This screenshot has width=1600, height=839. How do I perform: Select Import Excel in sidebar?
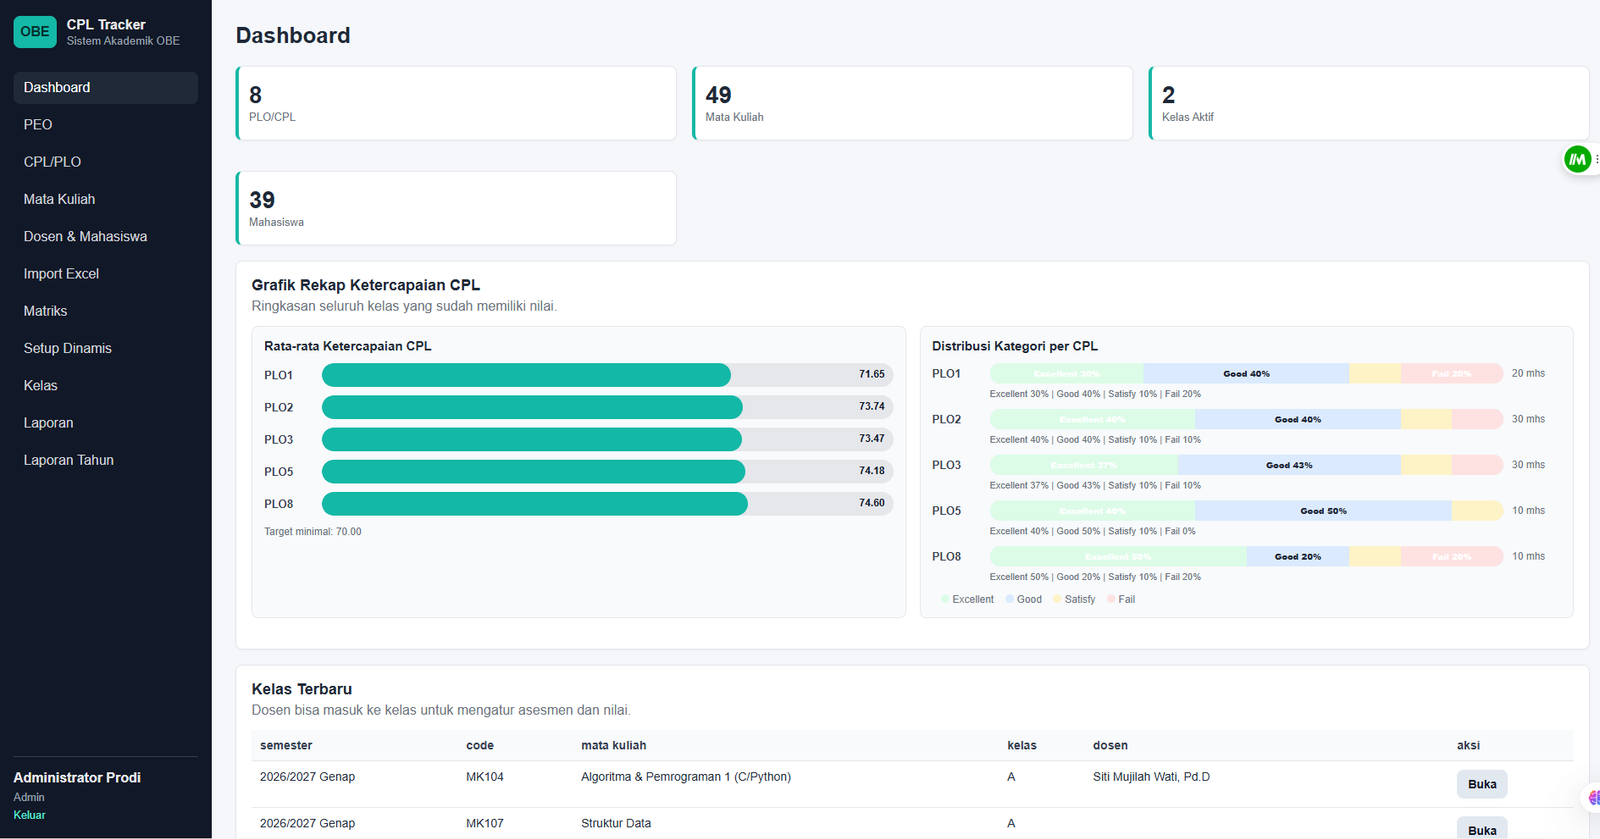point(106,274)
